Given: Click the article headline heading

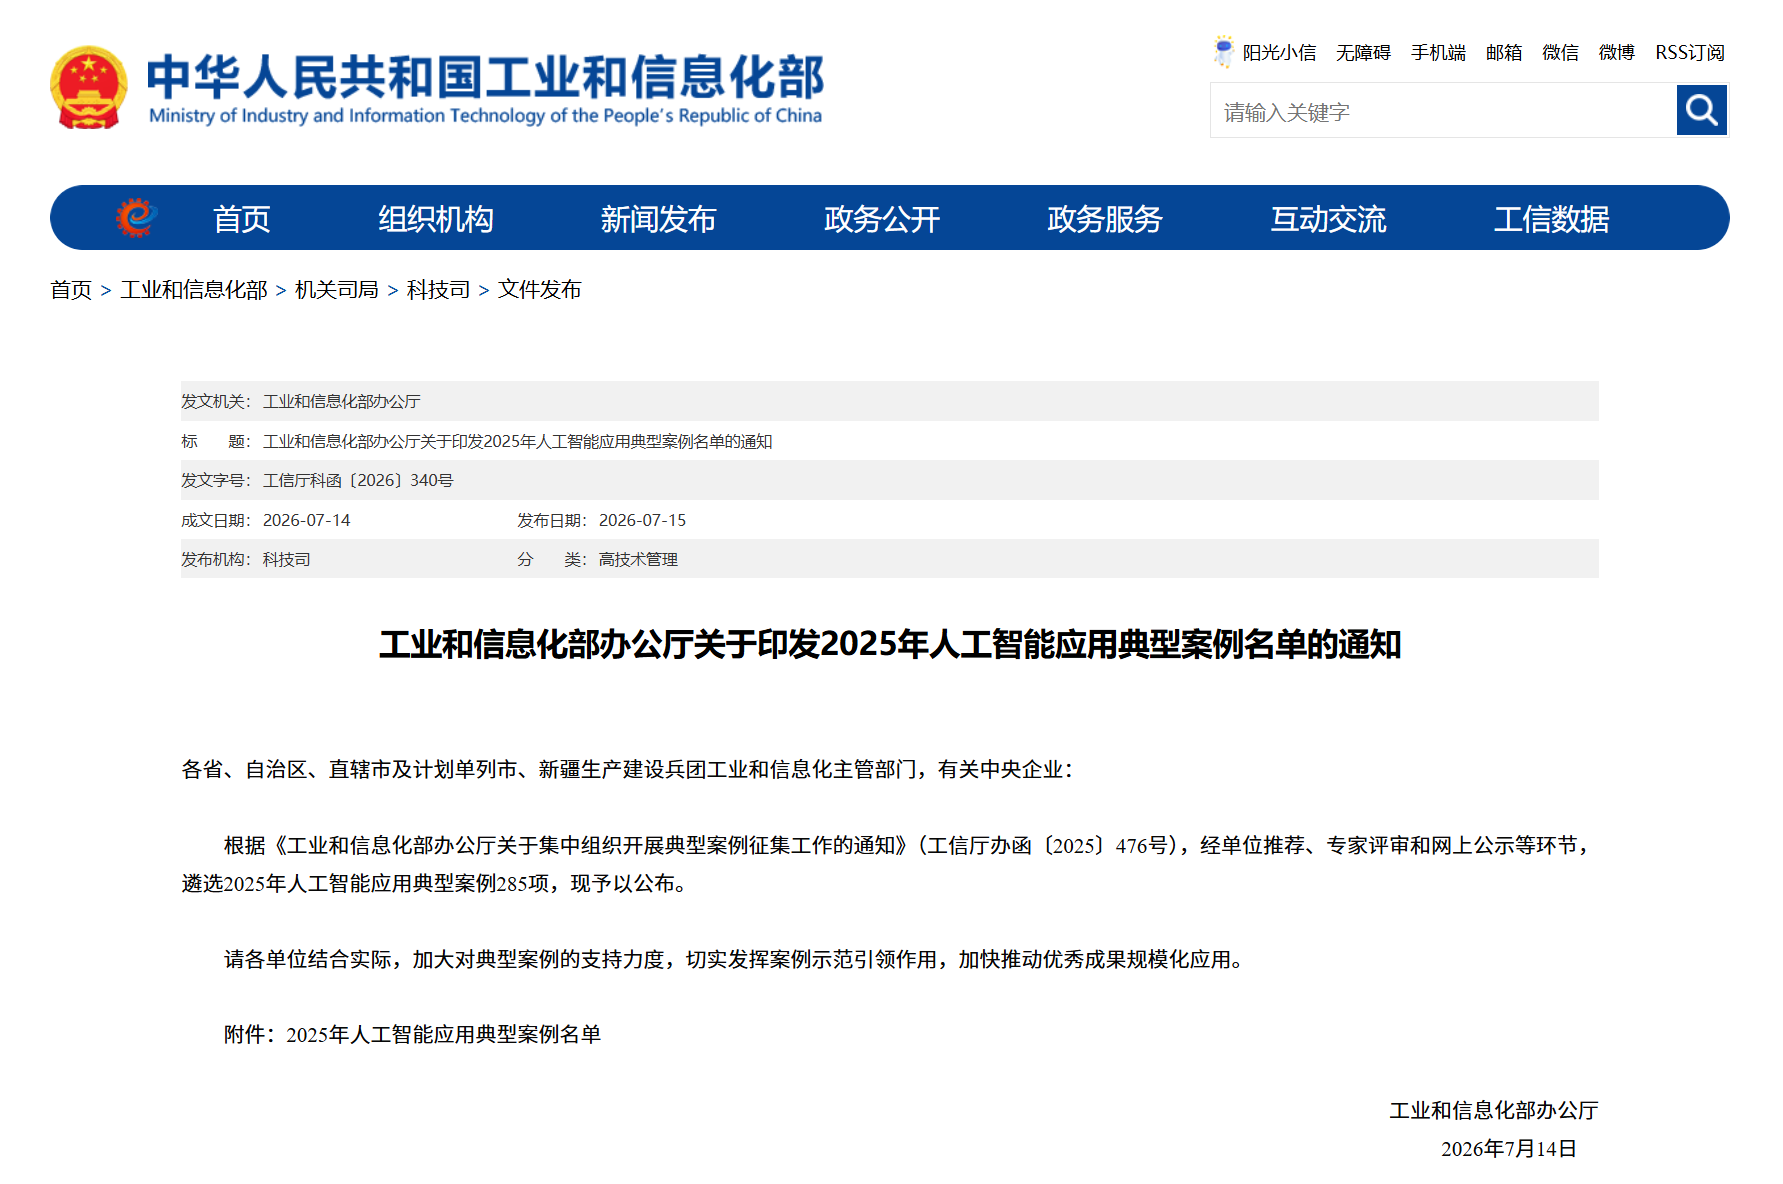Looking at the screenshot, I should (890, 644).
